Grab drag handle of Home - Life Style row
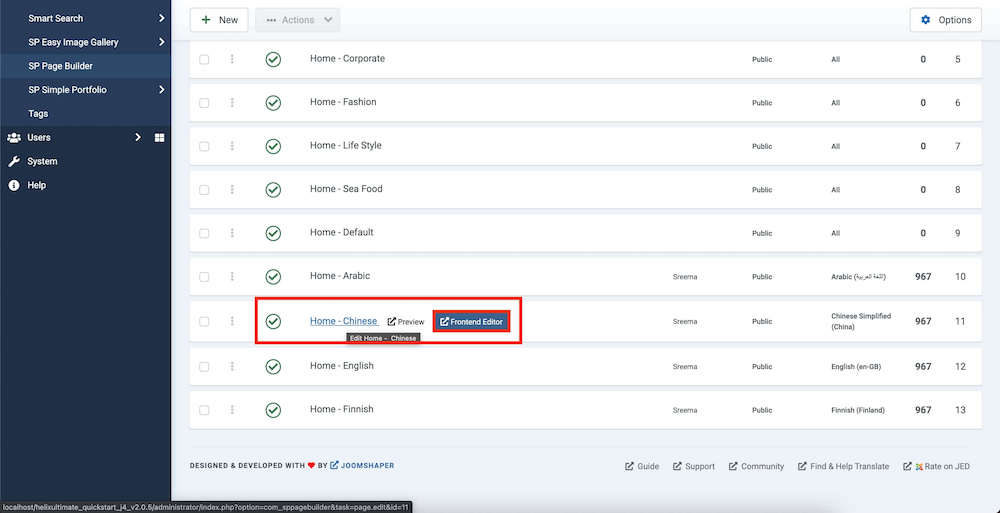Screen dimensions: 1000x513 [x=232, y=146]
